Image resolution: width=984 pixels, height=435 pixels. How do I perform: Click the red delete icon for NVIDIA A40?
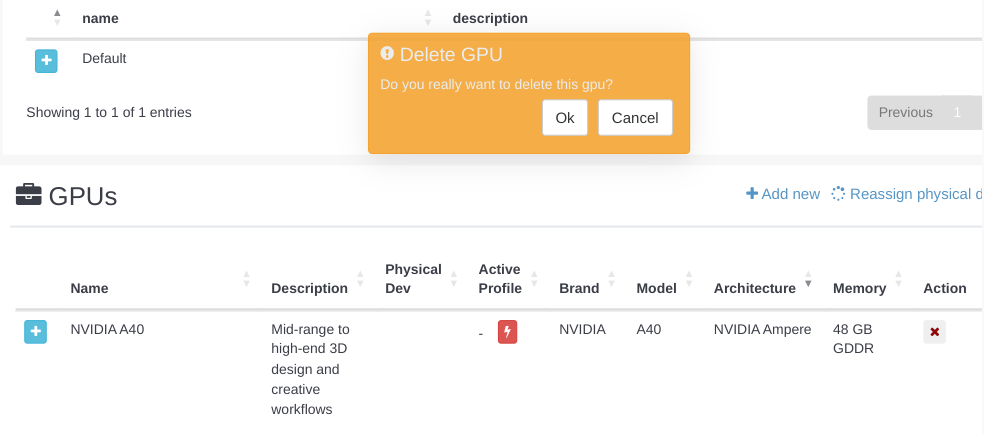(x=934, y=332)
